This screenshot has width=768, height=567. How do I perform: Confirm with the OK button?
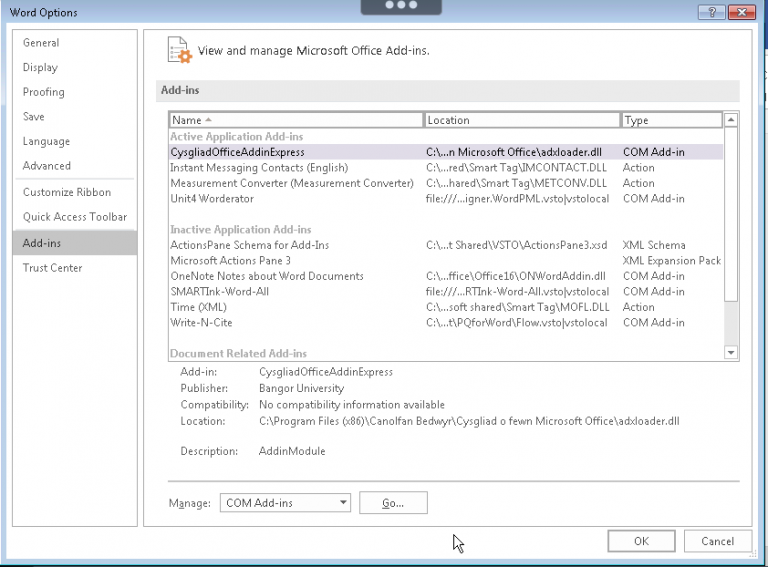(641, 541)
